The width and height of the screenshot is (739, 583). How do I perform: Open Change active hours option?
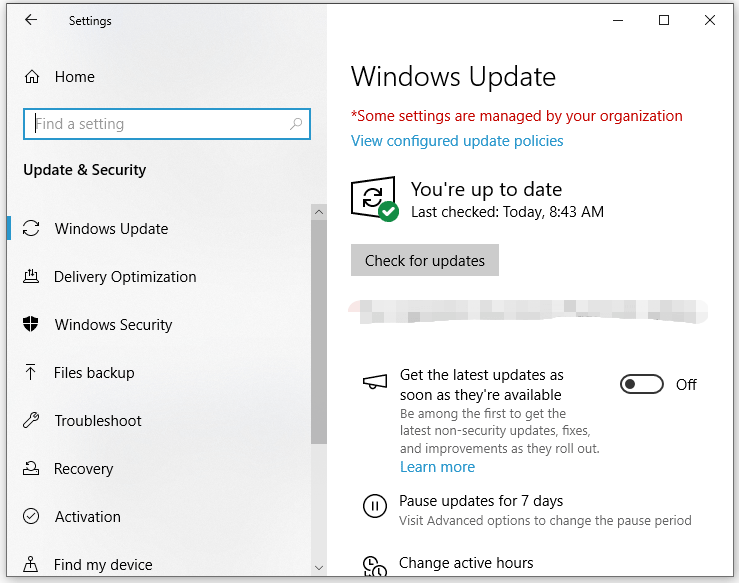466,563
